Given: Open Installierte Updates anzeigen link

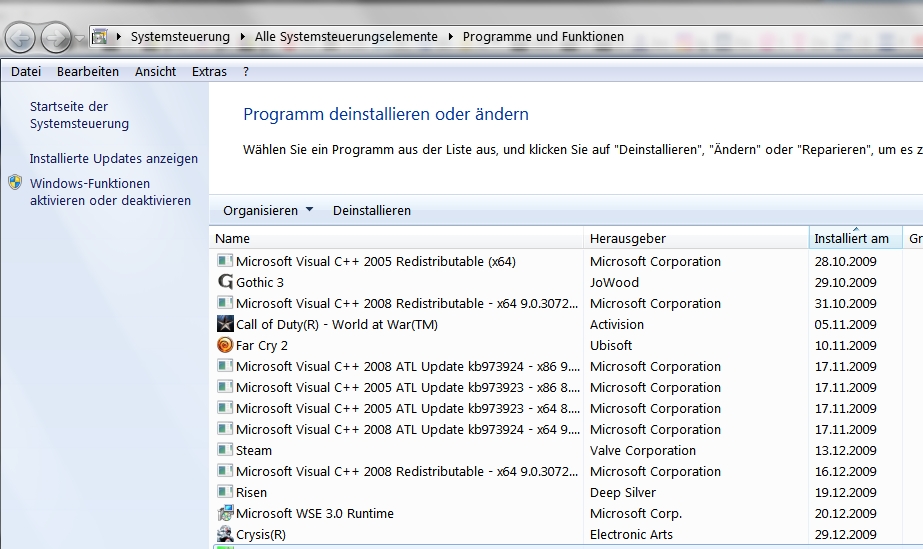Looking at the screenshot, I should [114, 159].
